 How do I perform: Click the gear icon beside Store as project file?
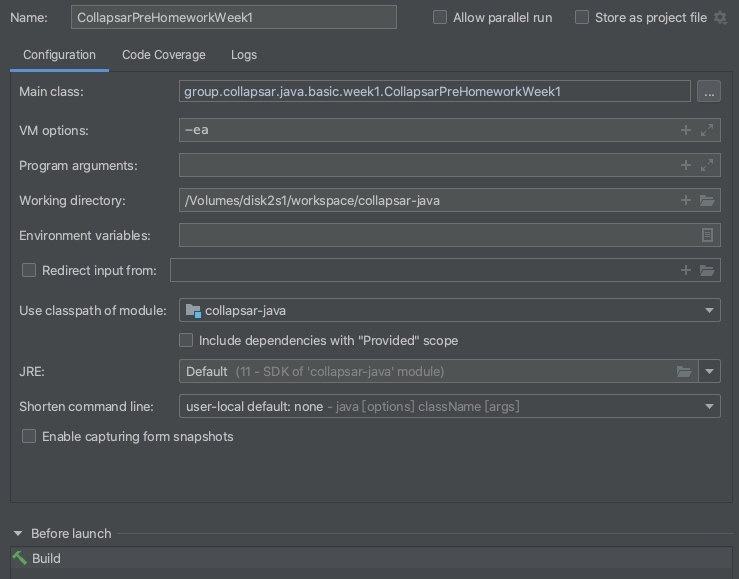[x=720, y=17]
